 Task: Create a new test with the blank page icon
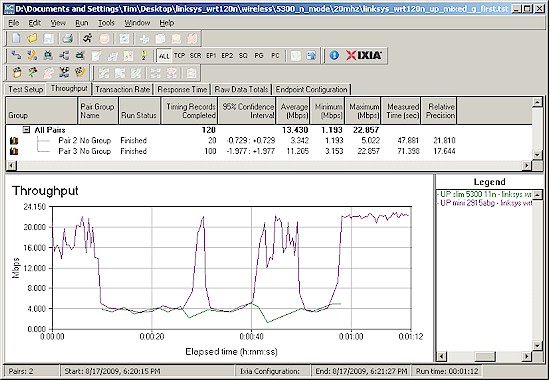coord(16,38)
